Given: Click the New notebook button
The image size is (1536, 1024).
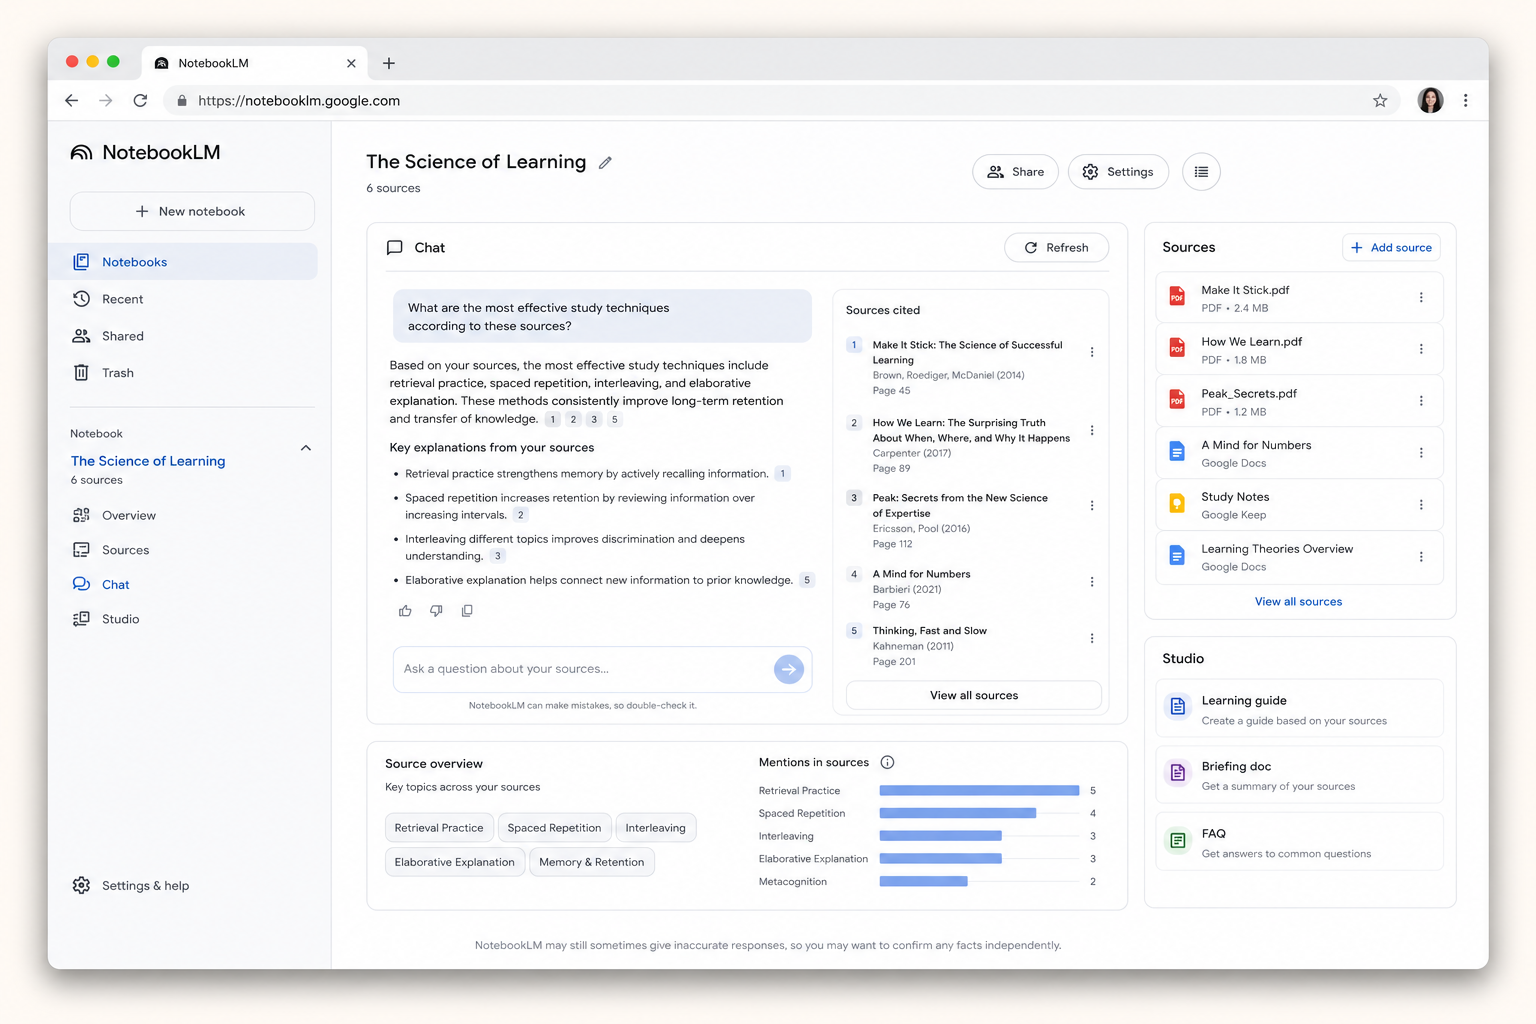Looking at the screenshot, I should coord(192,211).
